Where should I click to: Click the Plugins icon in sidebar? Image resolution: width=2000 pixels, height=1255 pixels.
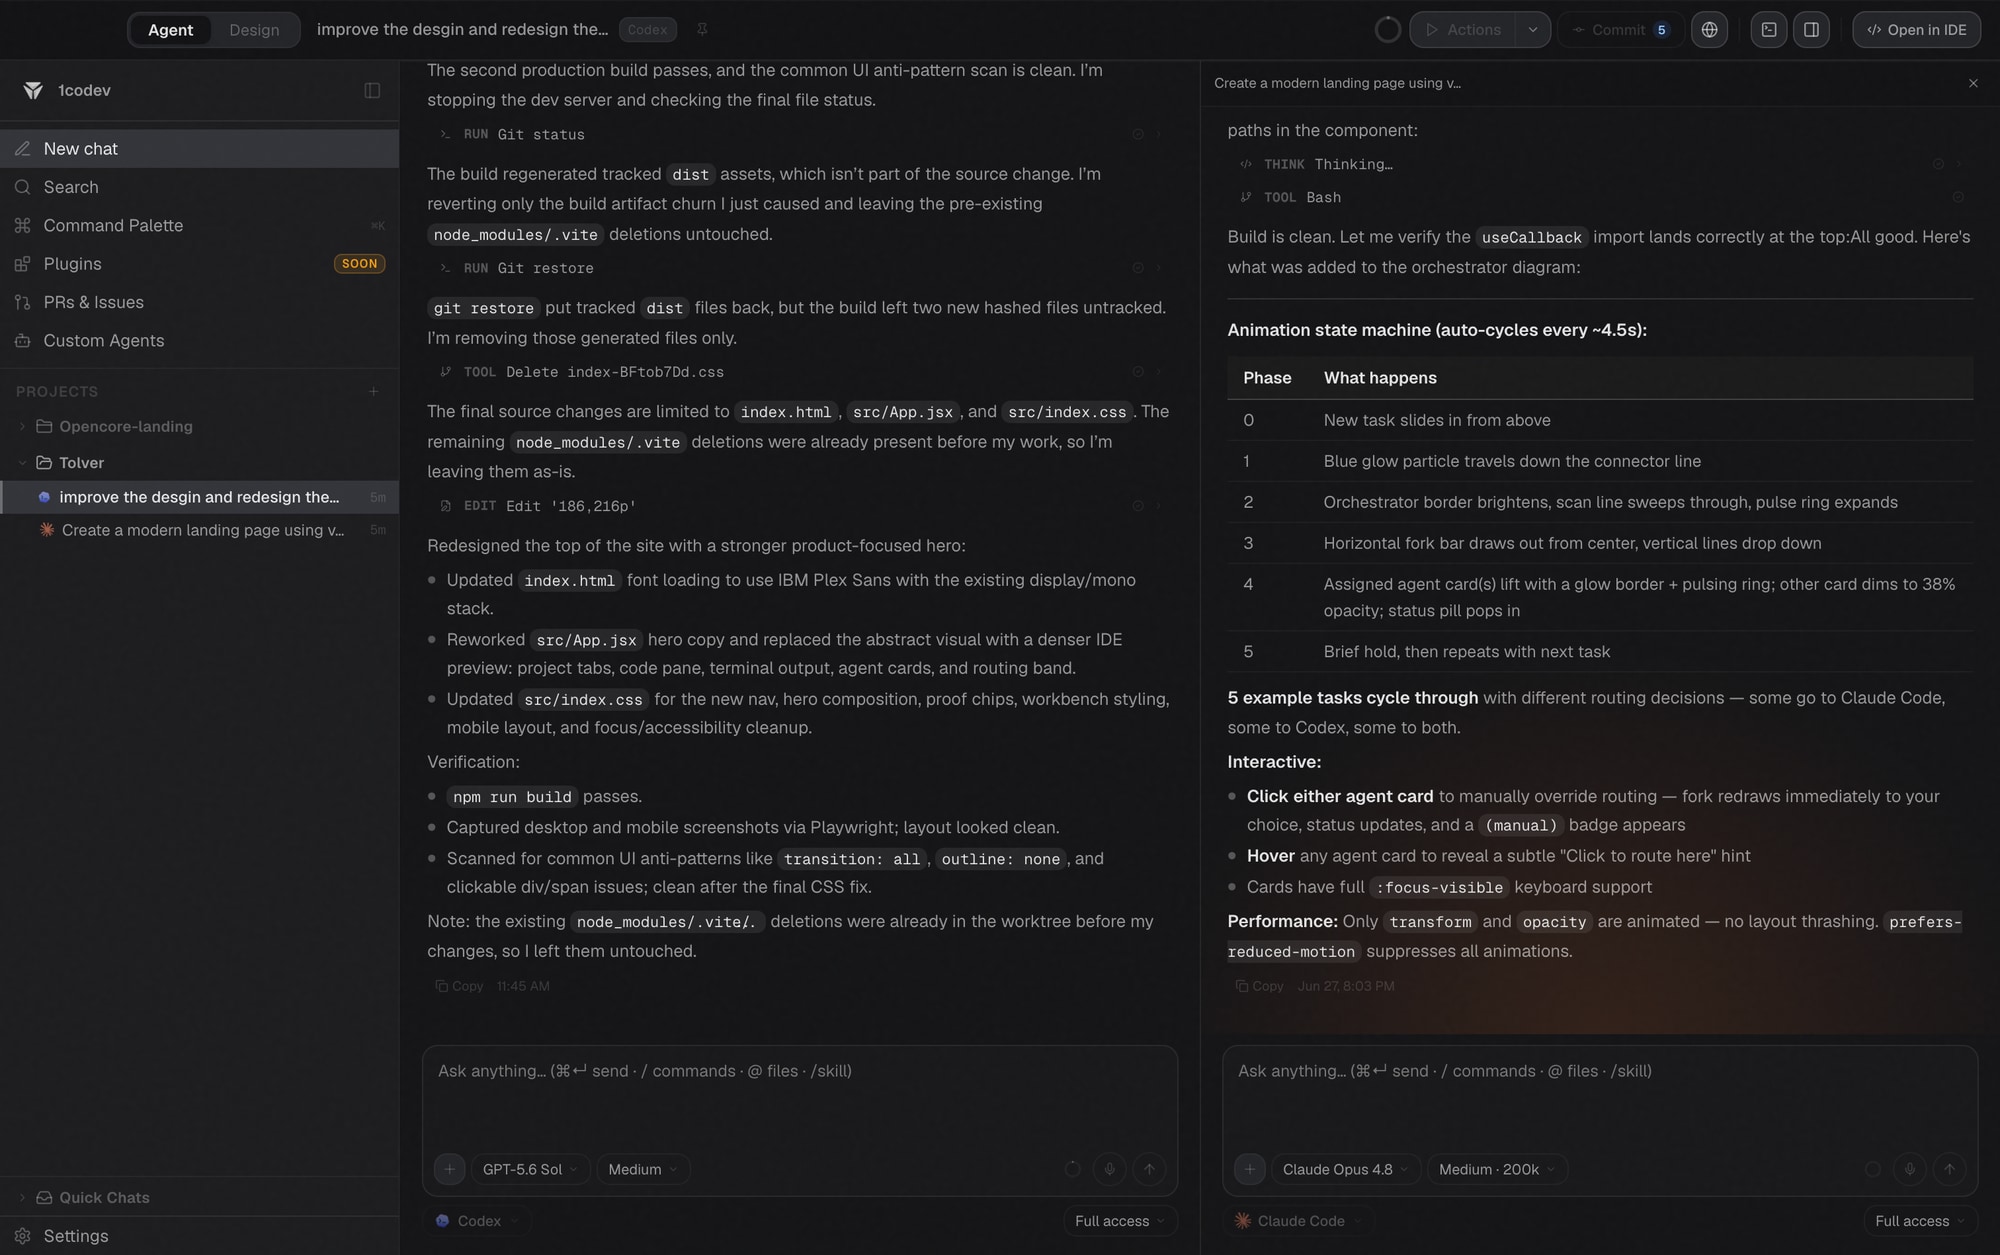(22, 264)
